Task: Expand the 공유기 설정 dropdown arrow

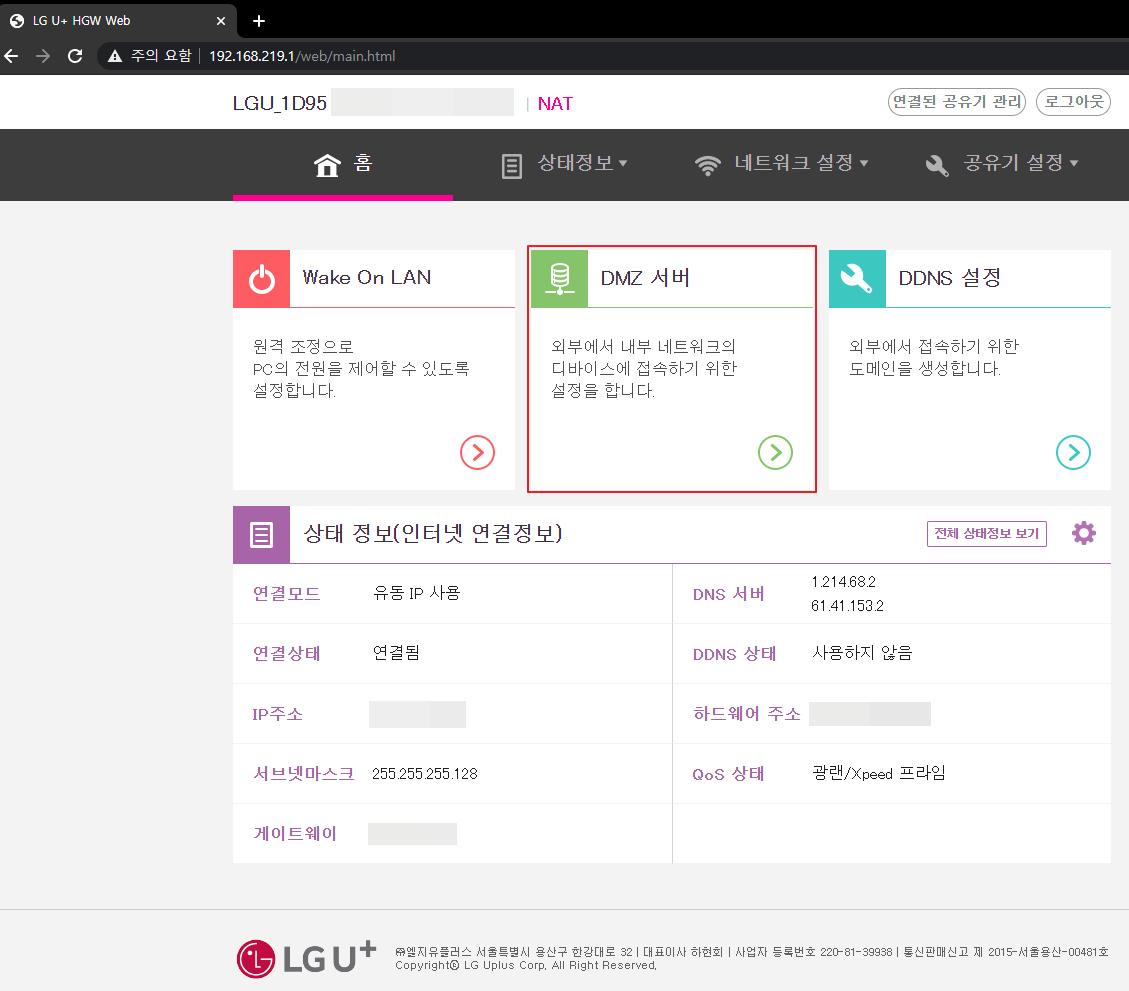Action: pyautogui.click(x=1074, y=163)
